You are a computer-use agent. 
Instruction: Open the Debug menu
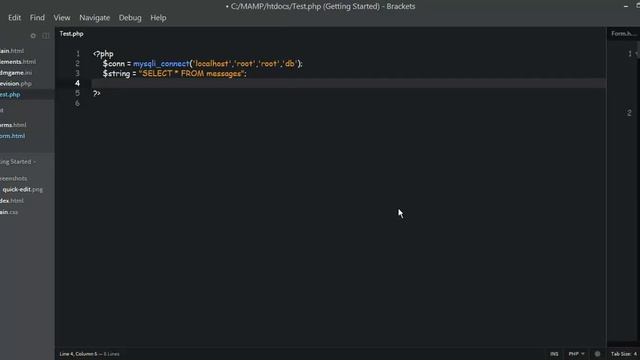tap(130, 18)
